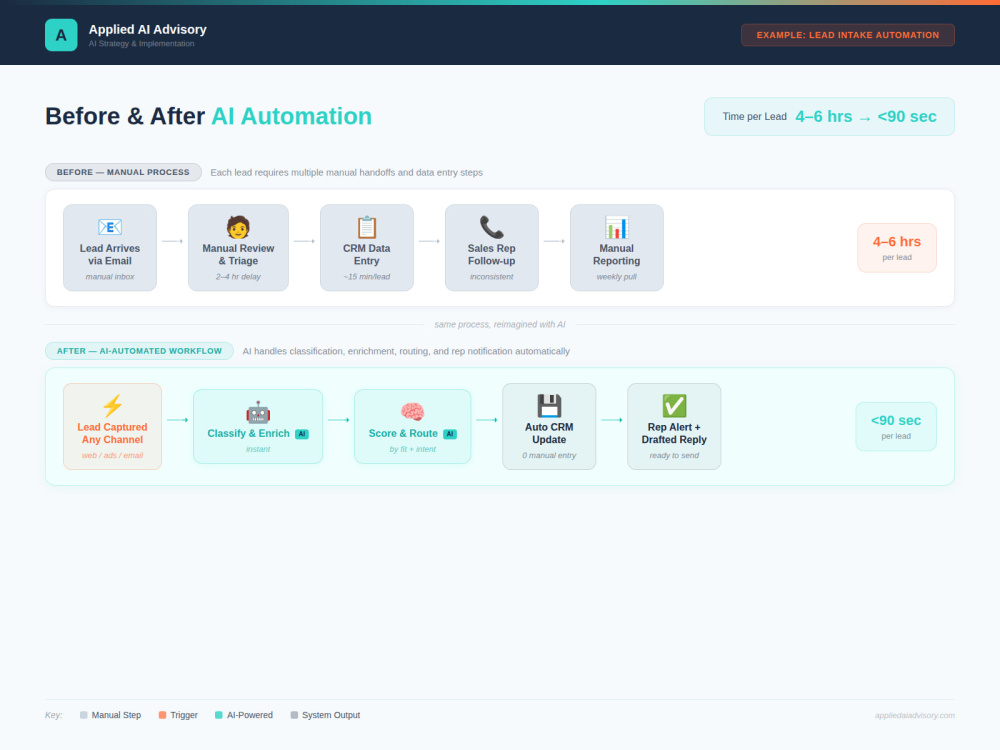Click the robot icon in Classify & Enrich card
The height and width of the screenshot is (750, 1000).
(x=258, y=413)
